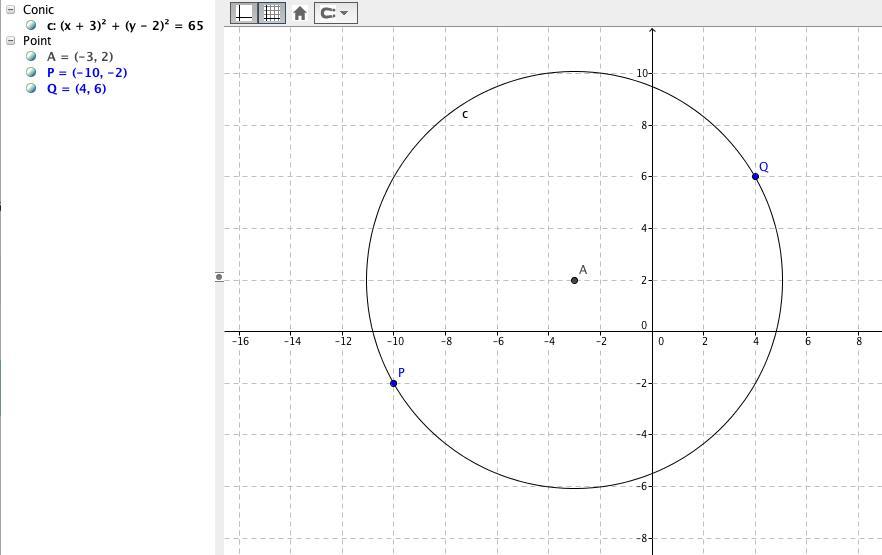Toggle the grid display button
This screenshot has height=555, width=882.
click(272, 13)
